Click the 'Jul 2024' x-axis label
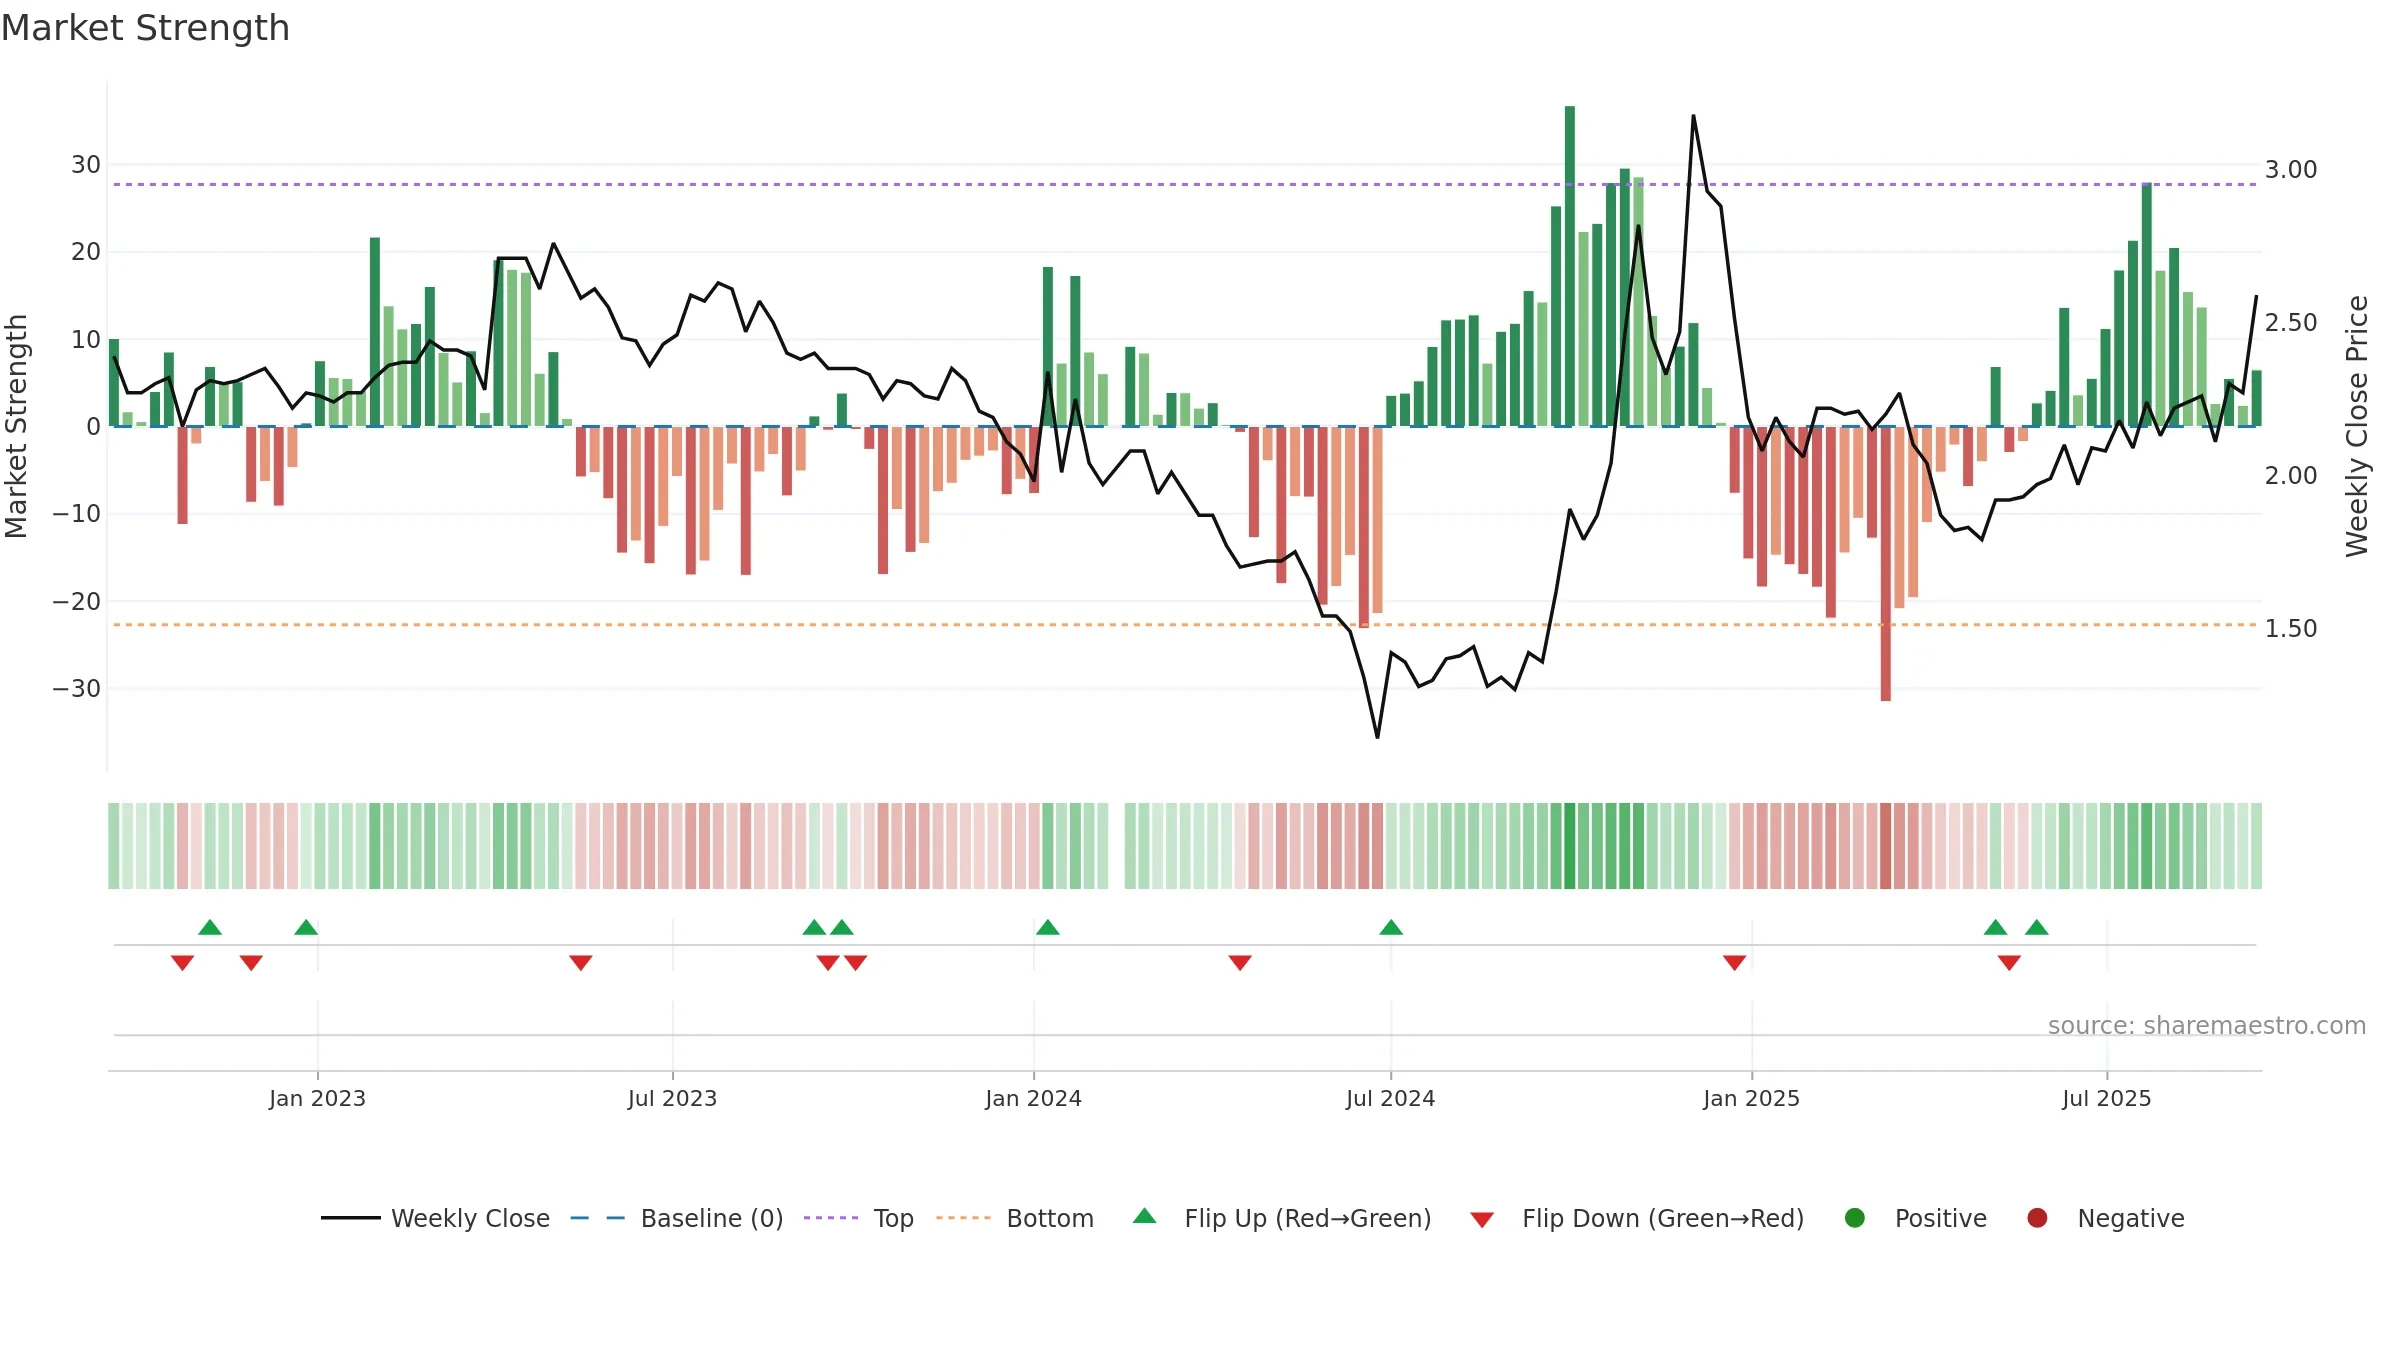The width and height of the screenshot is (2400, 1350). pos(1390,1098)
